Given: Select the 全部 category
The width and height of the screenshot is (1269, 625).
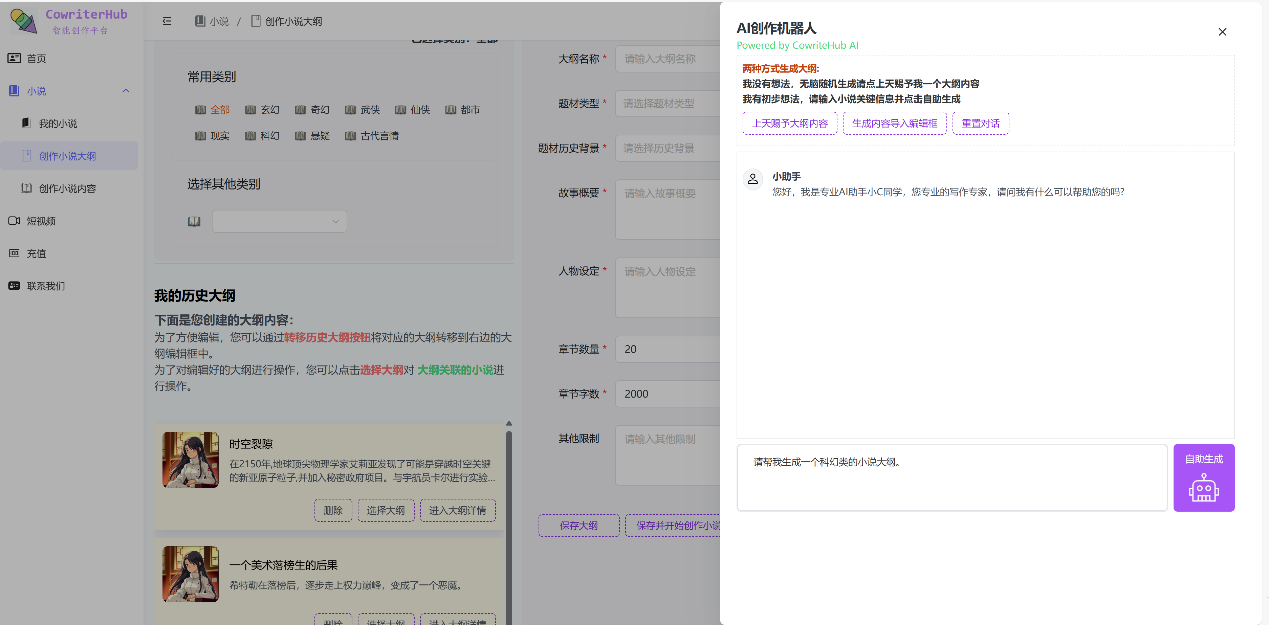Looking at the screenshot, I should pos(212,109).
